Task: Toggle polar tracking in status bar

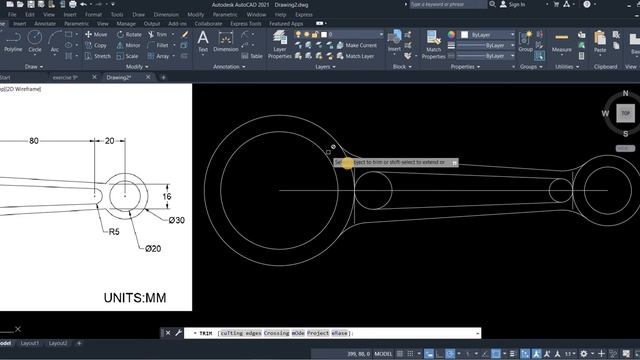Action: (x=450, y=353)
